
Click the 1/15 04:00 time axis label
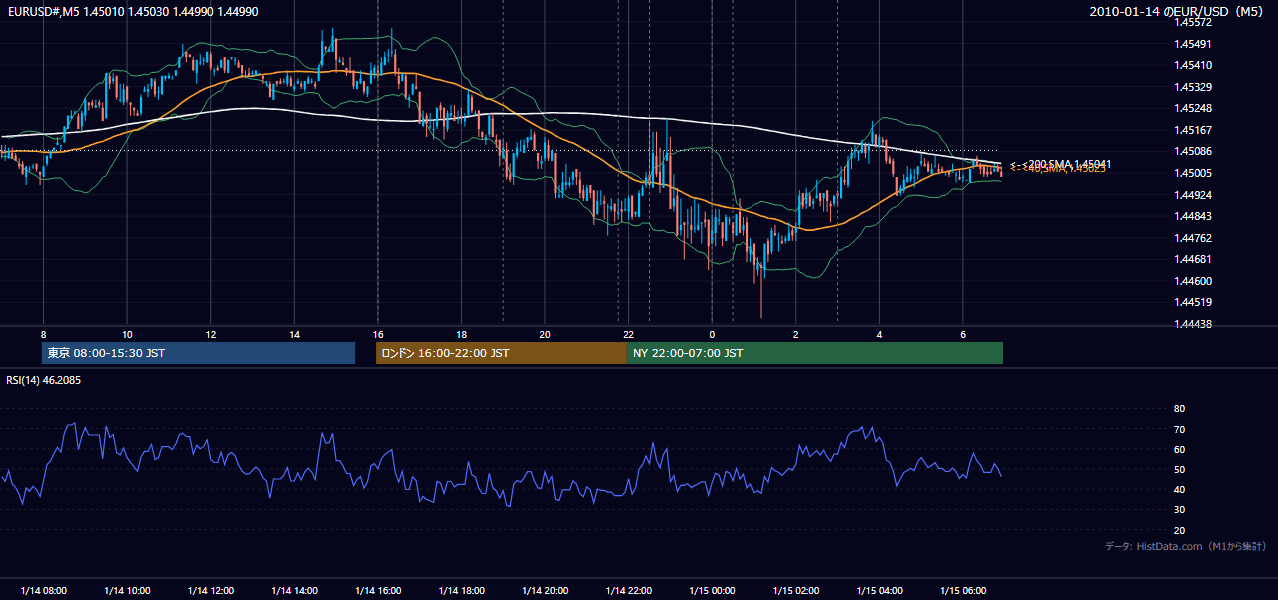click(879, 591)
